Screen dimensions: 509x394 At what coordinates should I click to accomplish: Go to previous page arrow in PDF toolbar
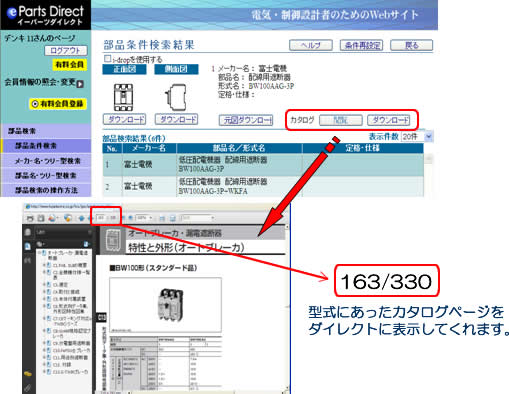point(82,218)
